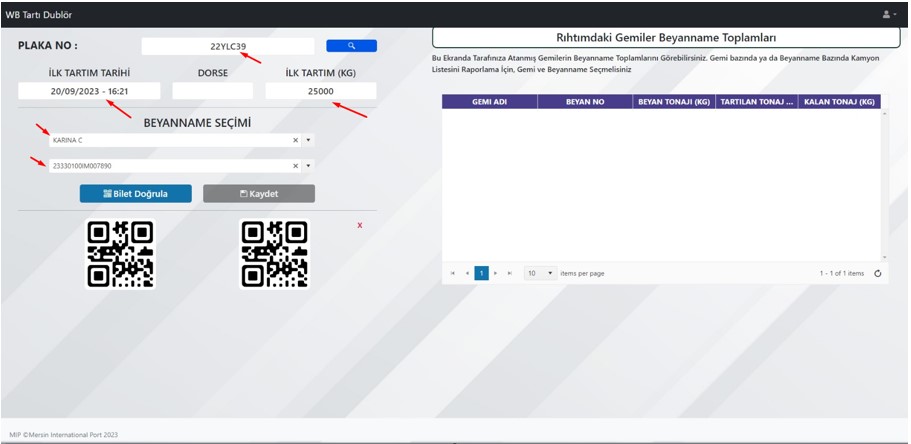Click the MIP ©Mersin International Port 2023 footer

(x=64, y=435)
